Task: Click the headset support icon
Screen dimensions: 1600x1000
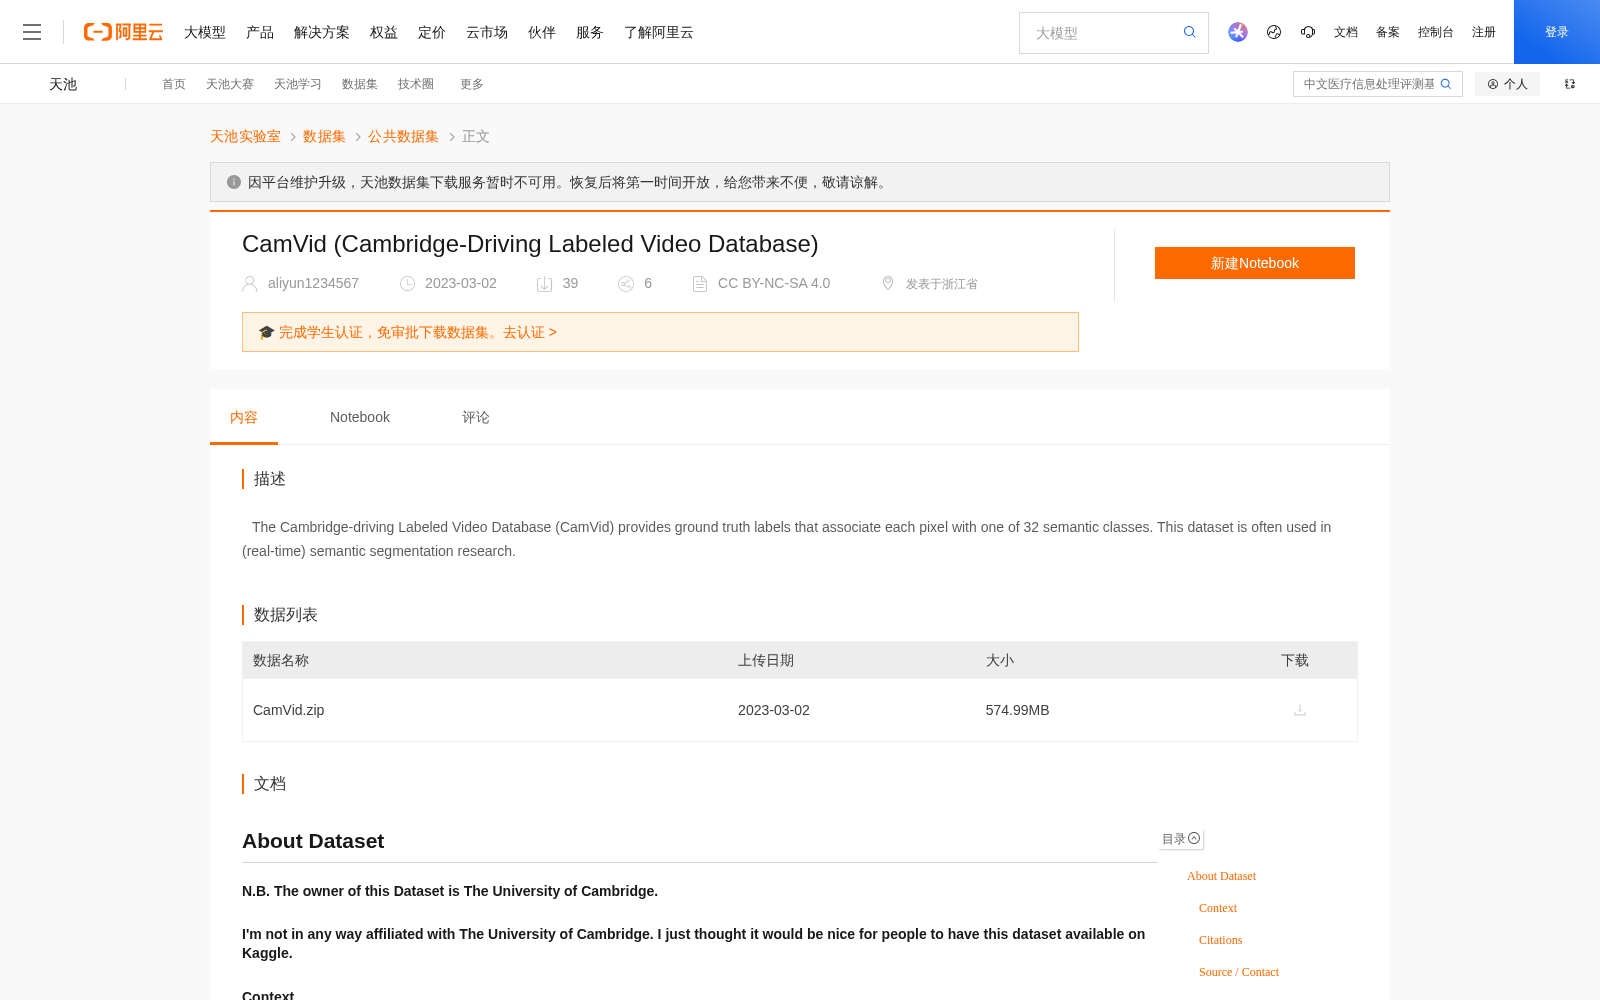Action: pyautogui.click(x=1308, y=32)
